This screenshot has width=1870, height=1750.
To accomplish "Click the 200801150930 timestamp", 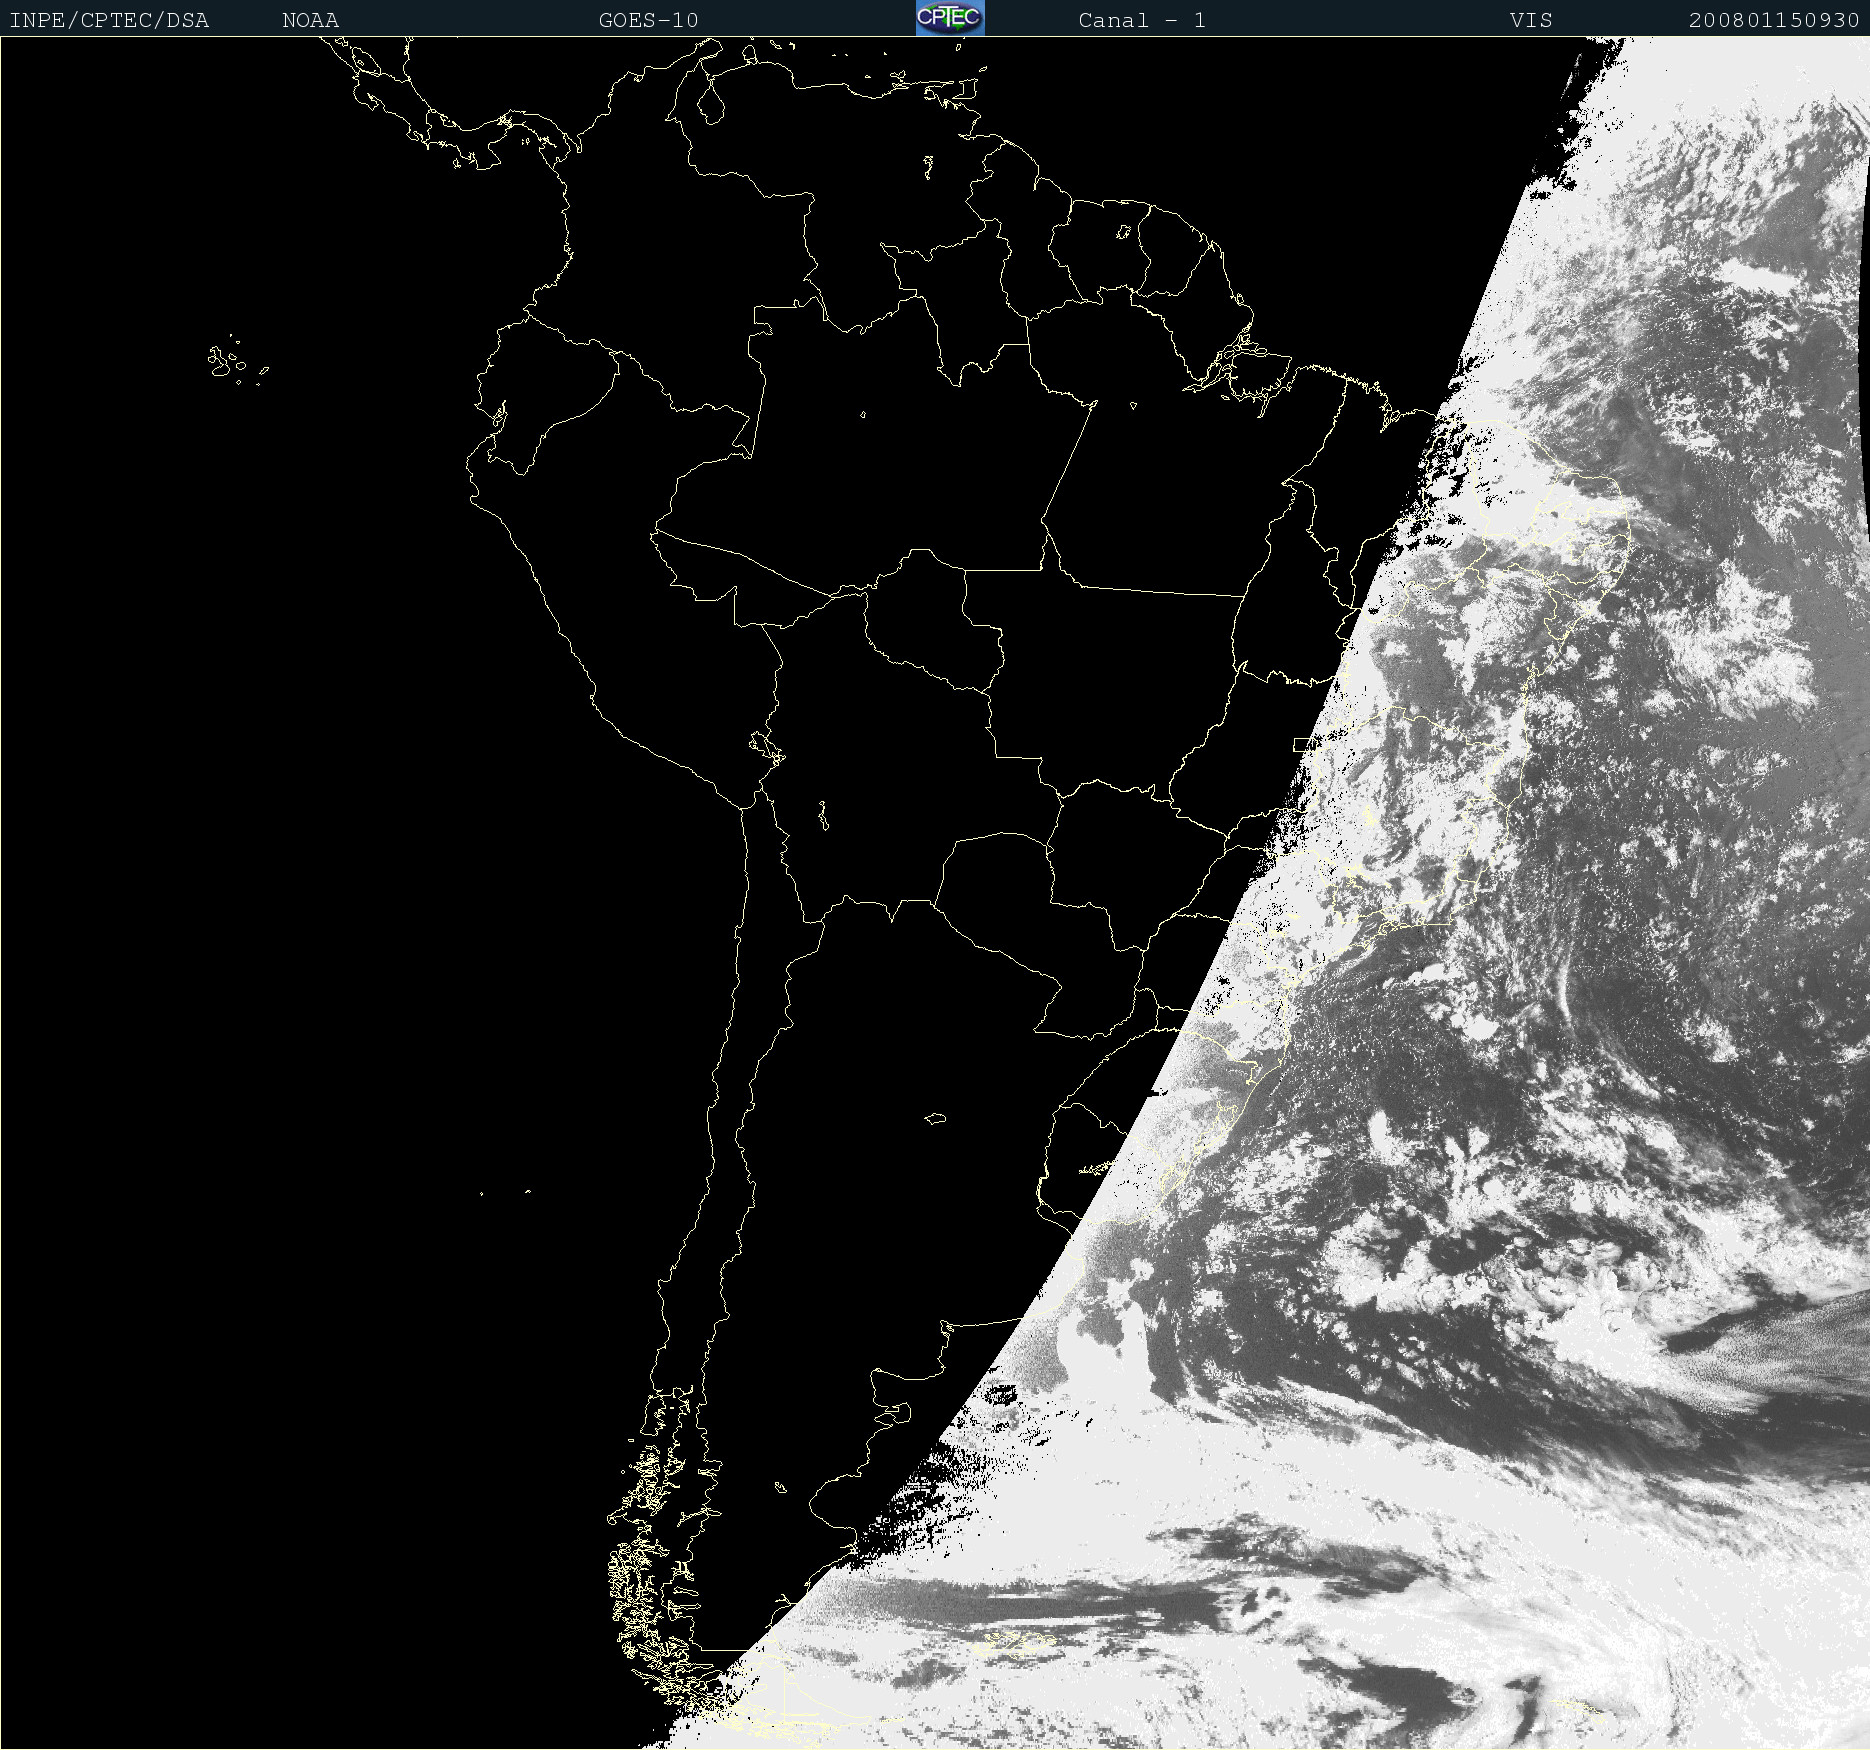I will pyautogui.click(x=1774, y=20).
